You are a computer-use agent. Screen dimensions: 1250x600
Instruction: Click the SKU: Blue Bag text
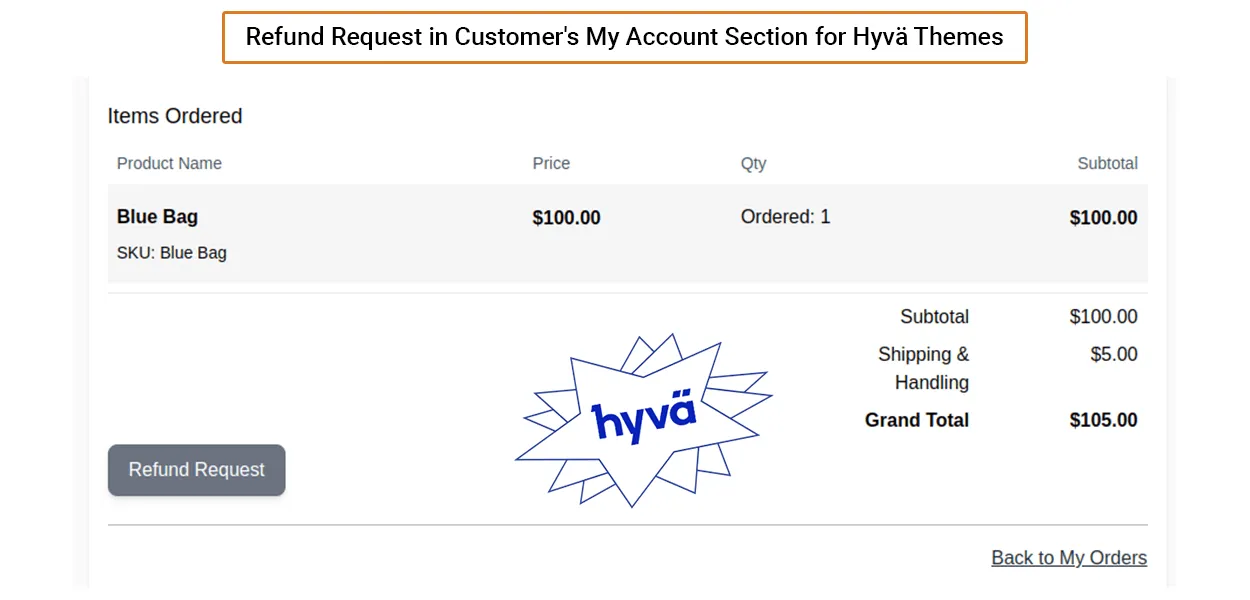172,253
